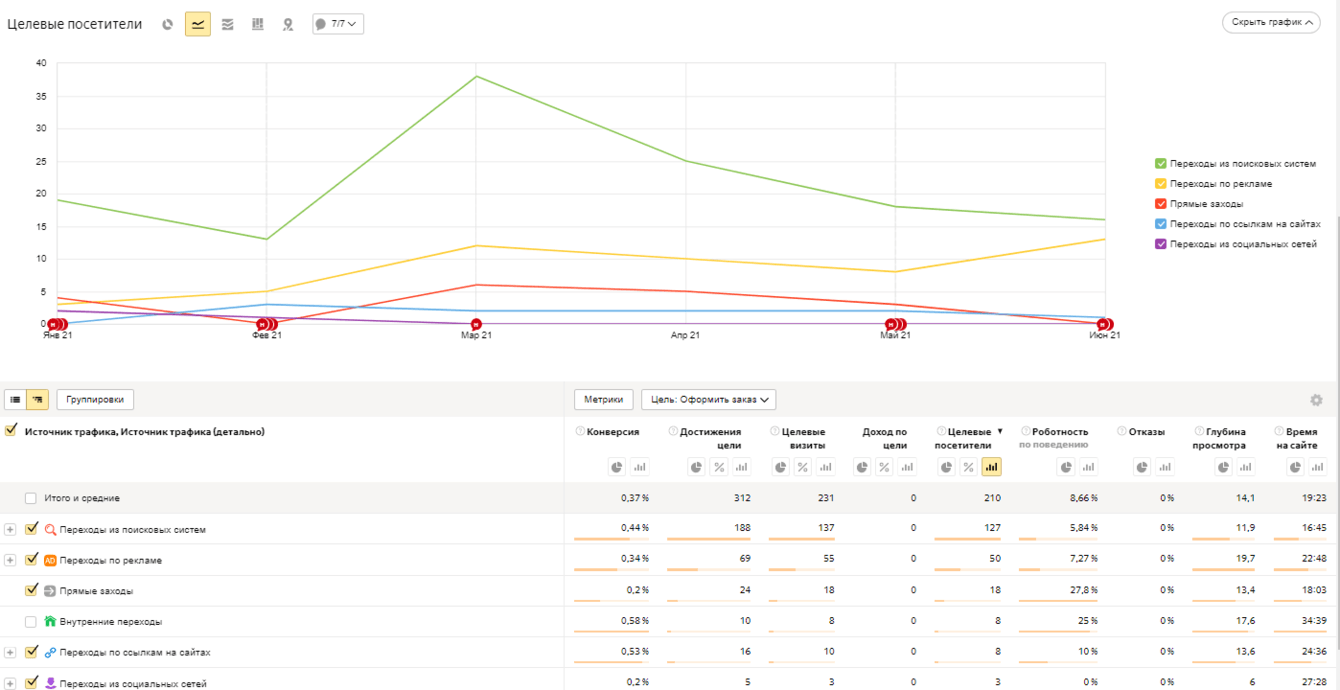Click percent icon under Достижения цели column

pyautogui.click(x=719, y=467)
